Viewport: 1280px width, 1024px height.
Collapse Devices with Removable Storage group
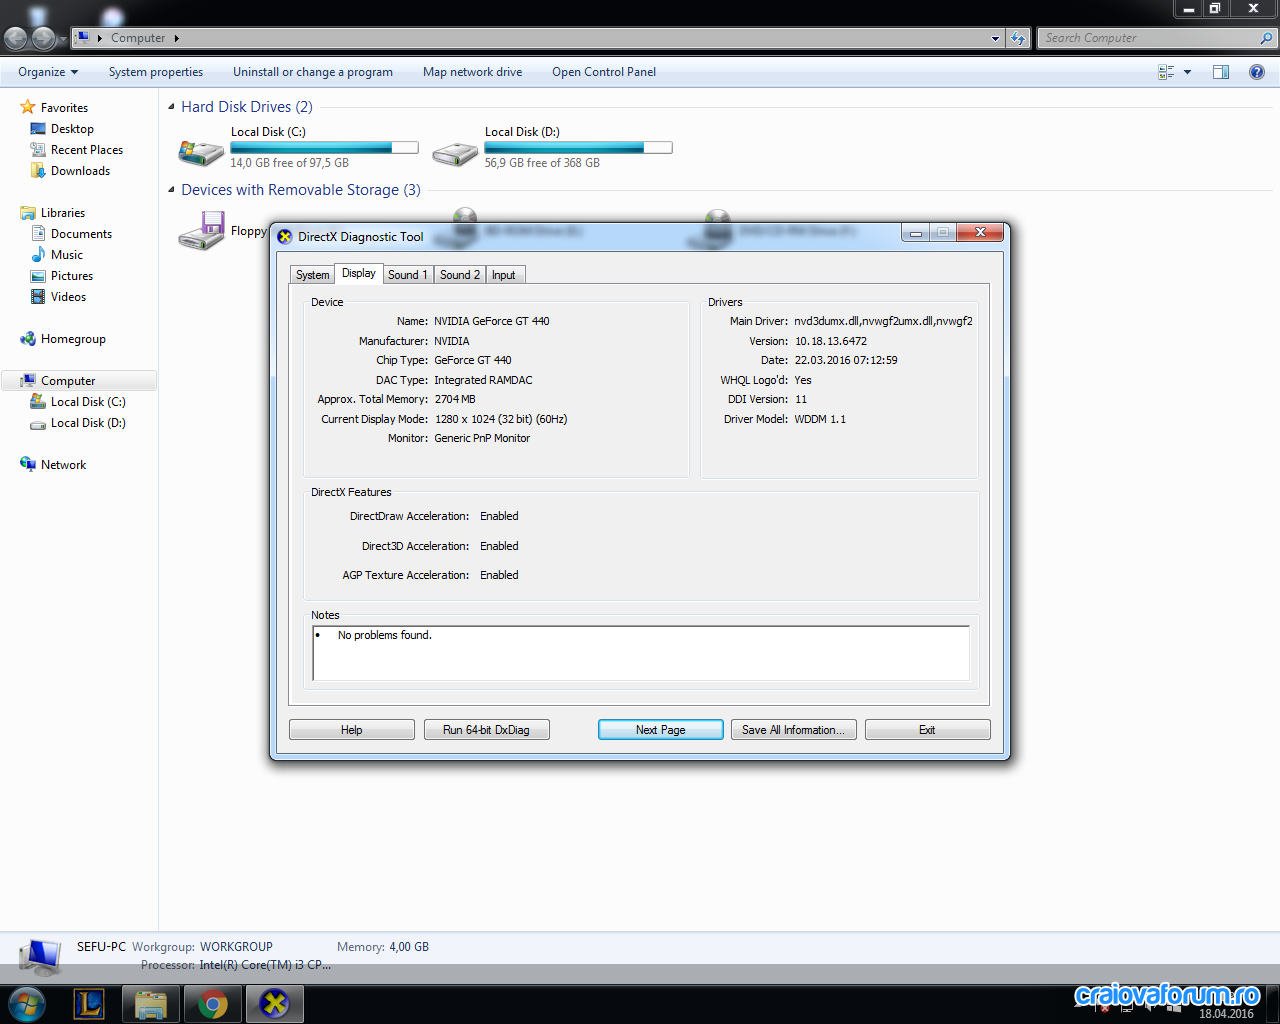coord(171,190)
